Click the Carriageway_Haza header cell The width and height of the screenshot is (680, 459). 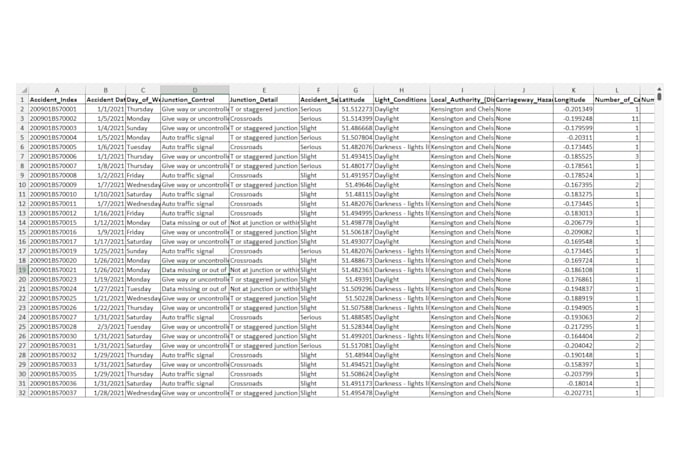(x=524, y=100)
